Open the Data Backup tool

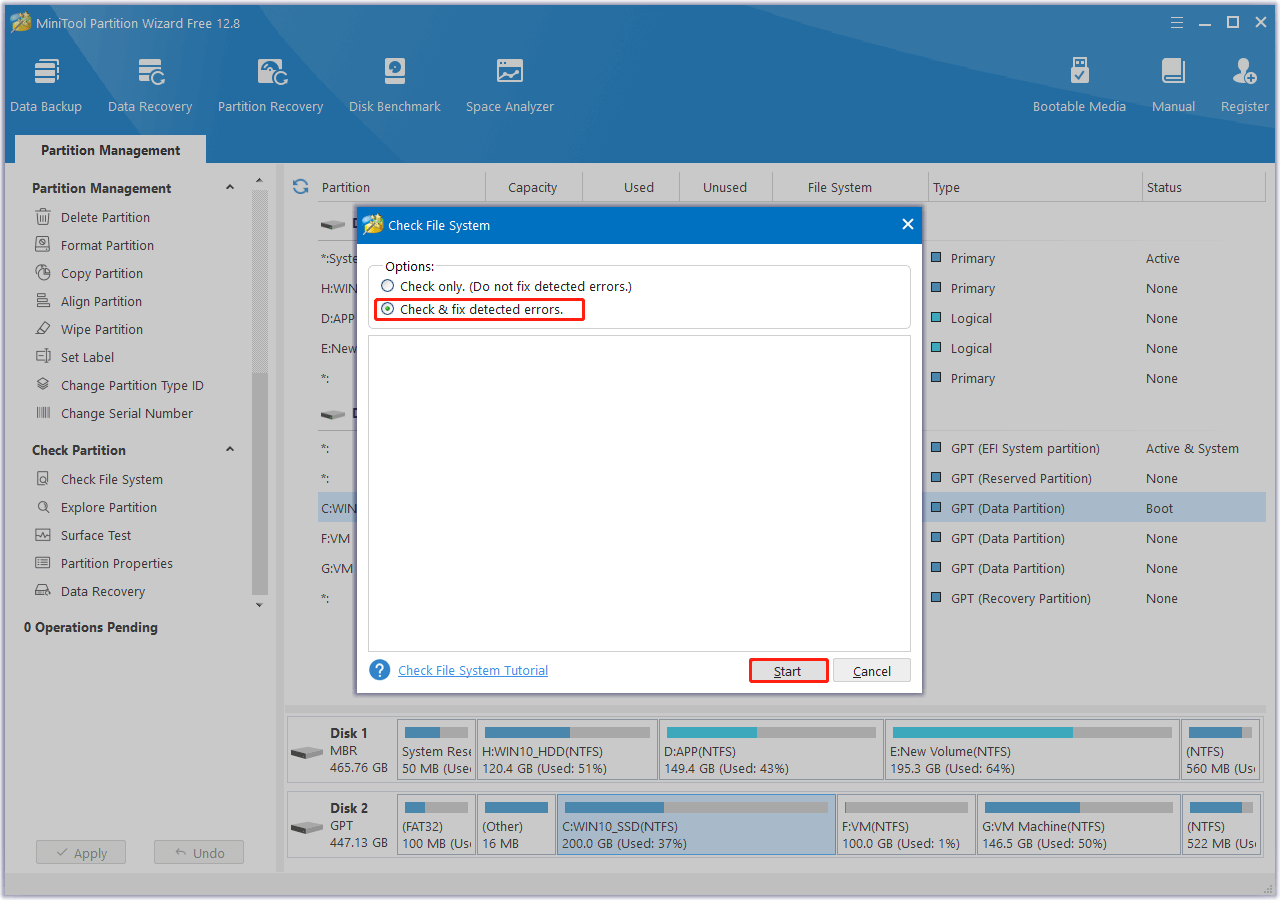pyautogui.click(x=46, y=86)
